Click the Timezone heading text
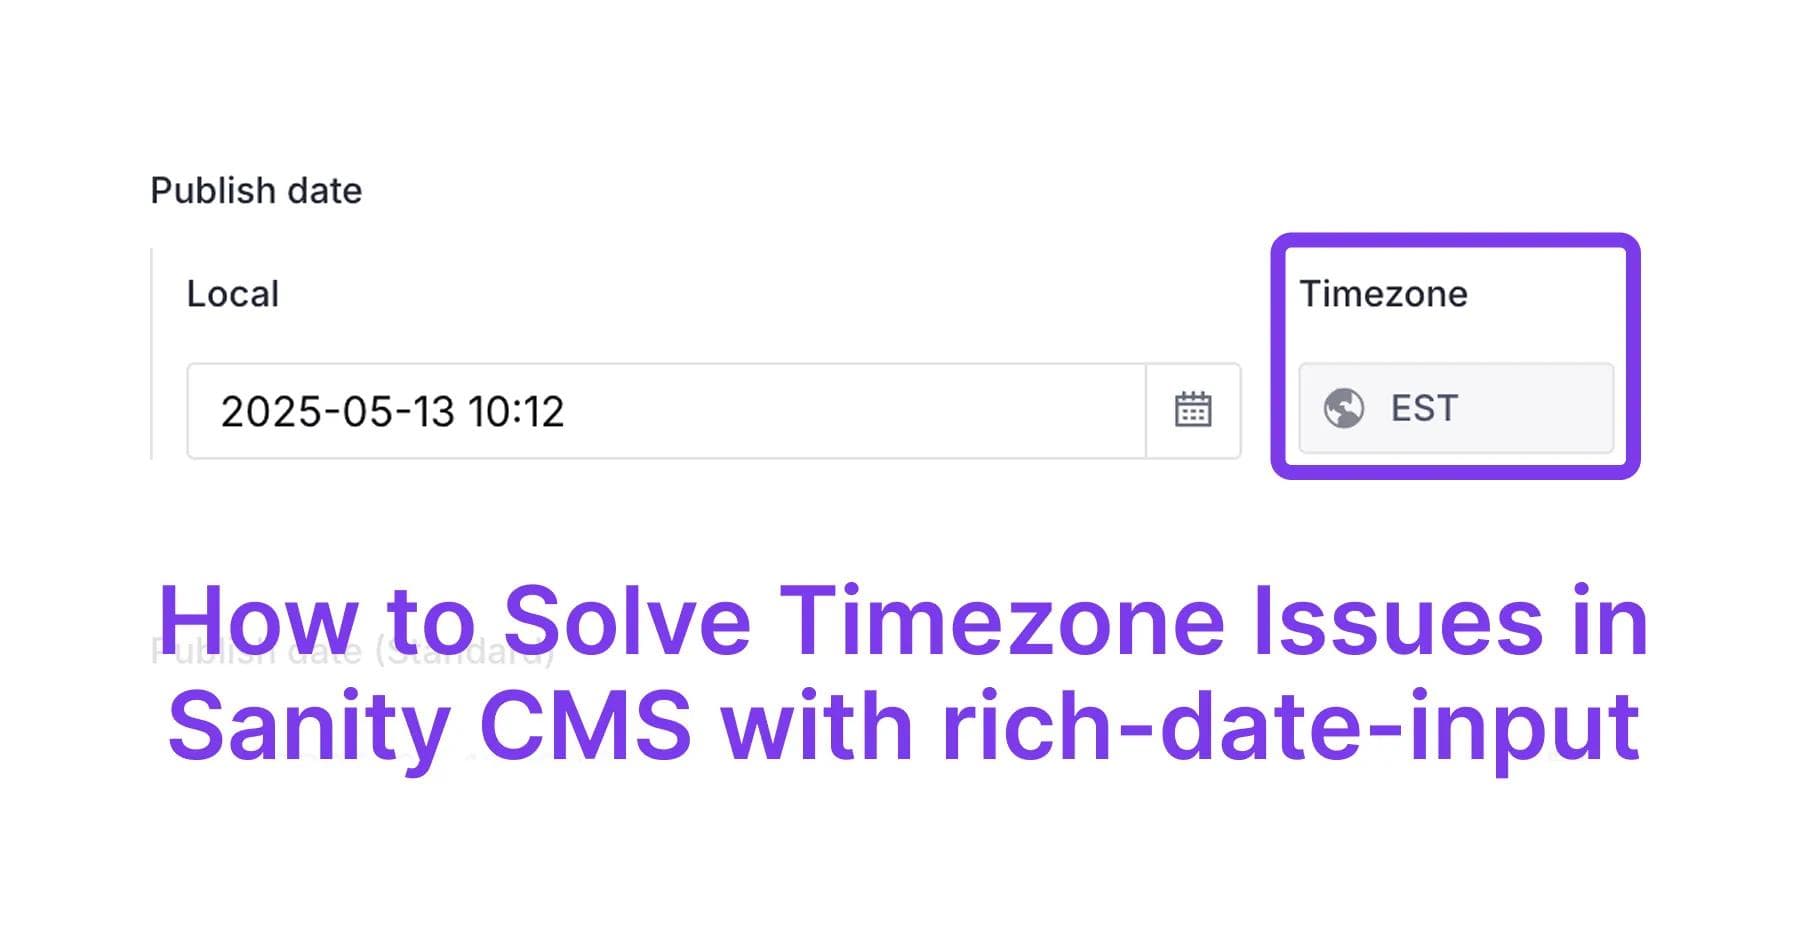This screenshot has height=941, width=1800. [x=1384, y=293]
